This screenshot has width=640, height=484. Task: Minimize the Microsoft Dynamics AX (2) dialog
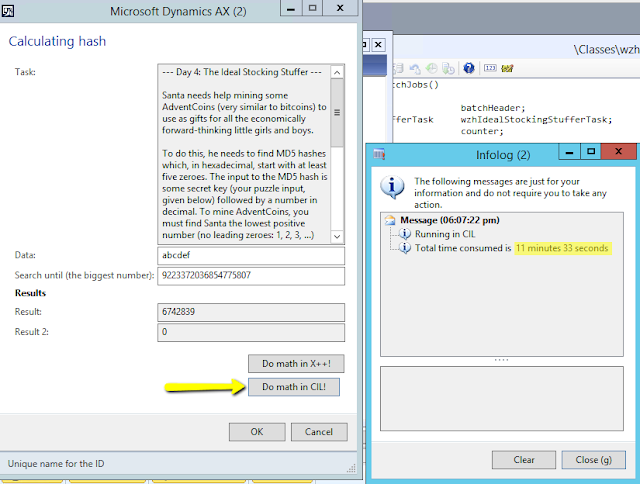click(291, 8)
